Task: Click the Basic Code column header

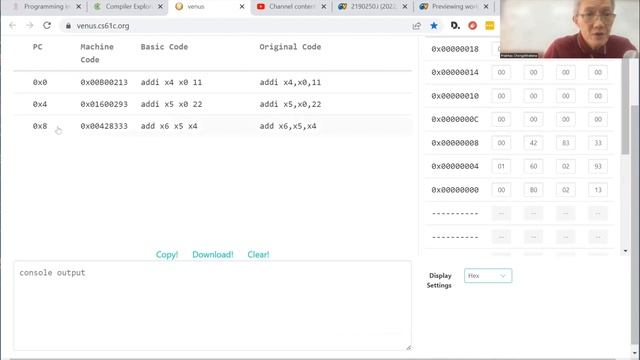Action: pos(164,47)
